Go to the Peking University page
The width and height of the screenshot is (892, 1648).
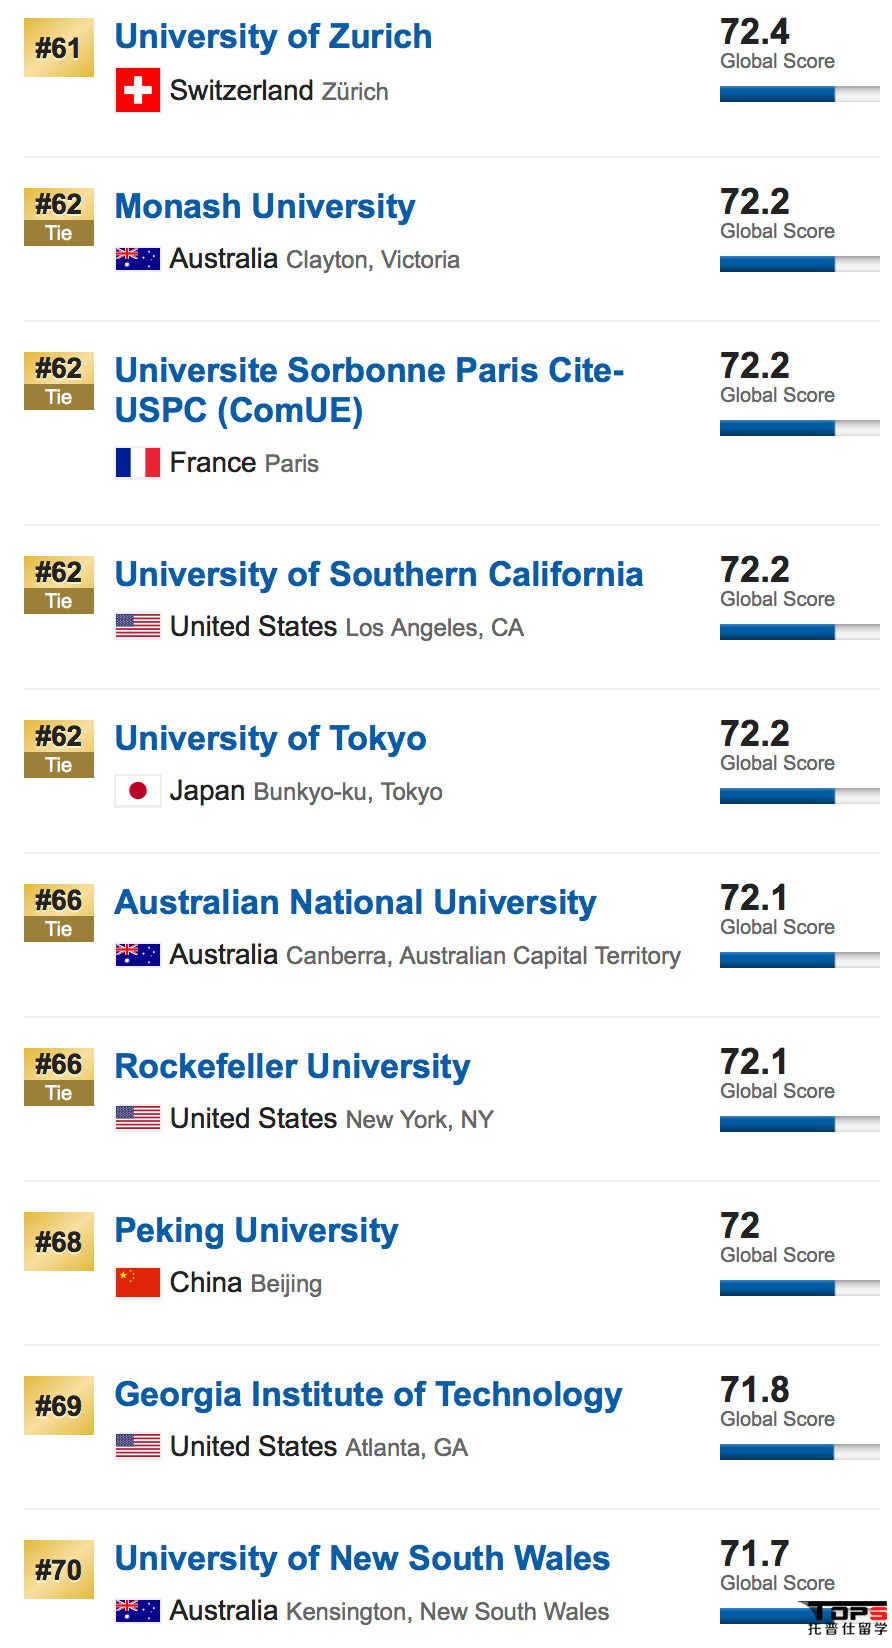click(x=256, y=1231)
